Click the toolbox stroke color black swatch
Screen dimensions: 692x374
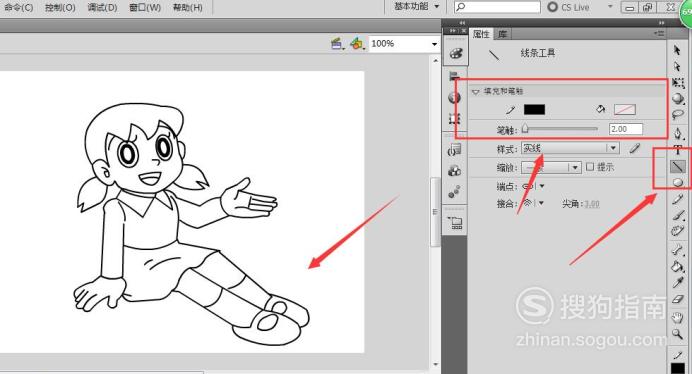pyautogui.click(x=677, y=368)
